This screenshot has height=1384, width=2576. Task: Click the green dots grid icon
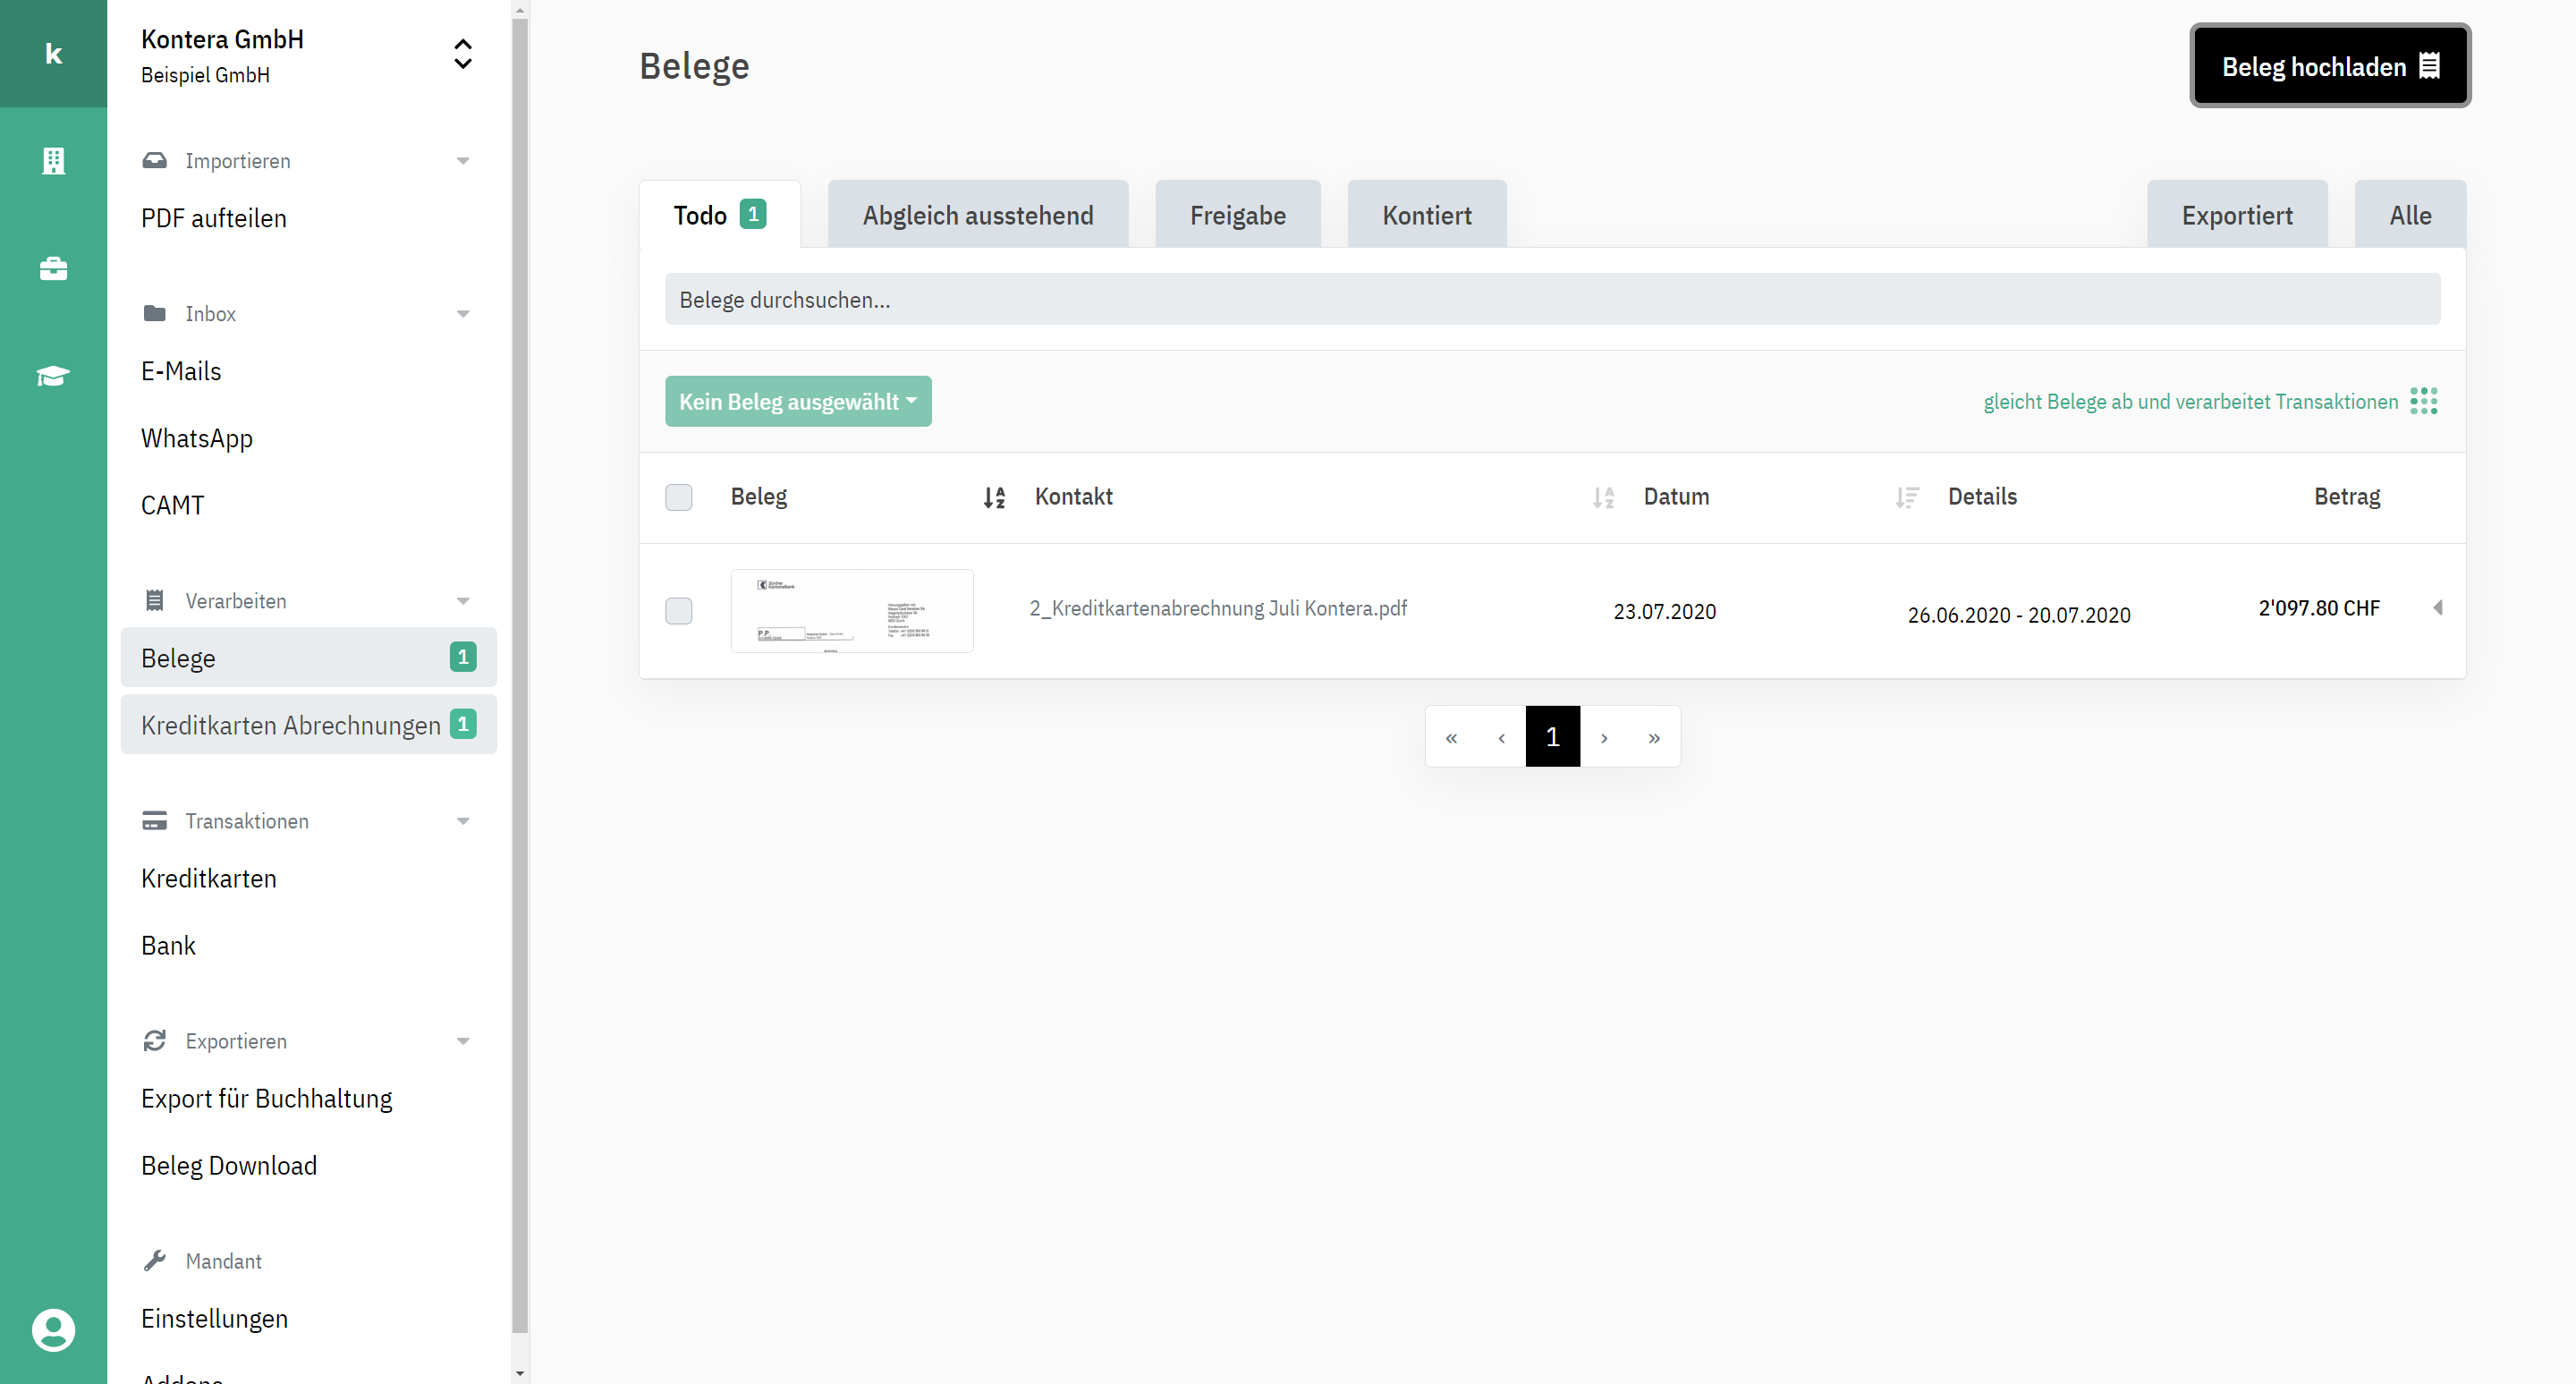2424,401
